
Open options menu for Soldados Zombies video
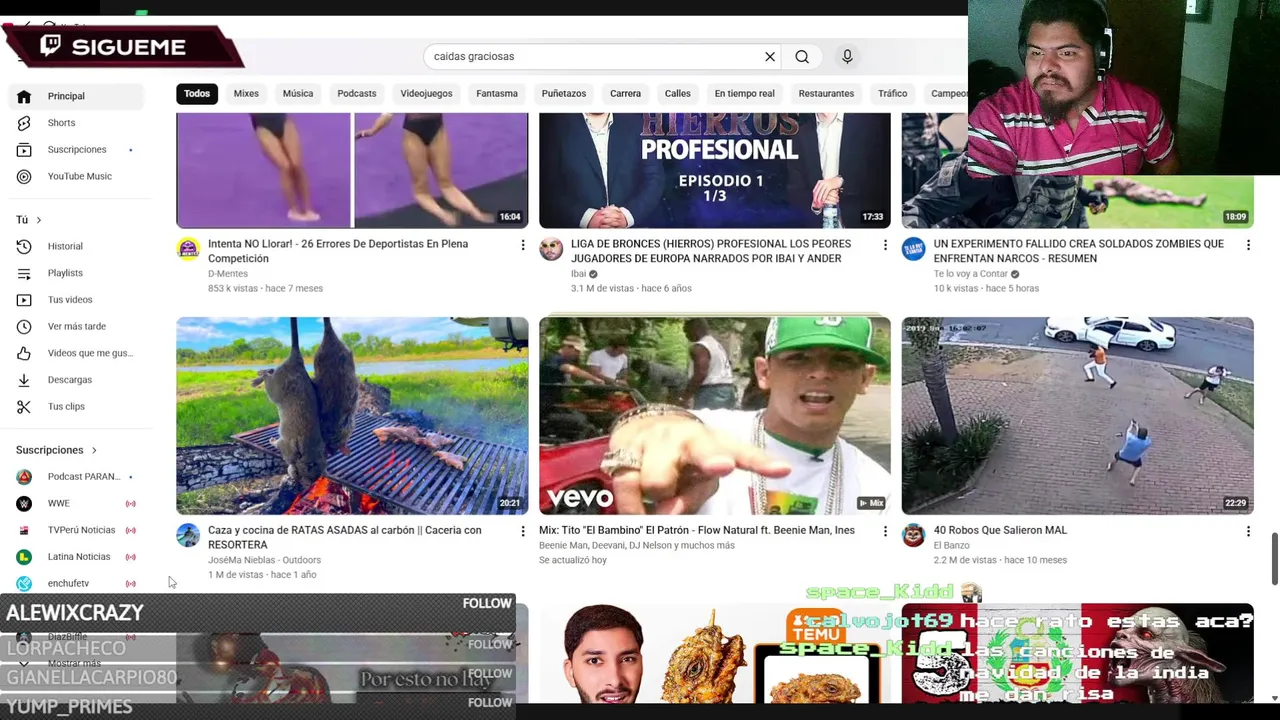[x=1248, y=245]
